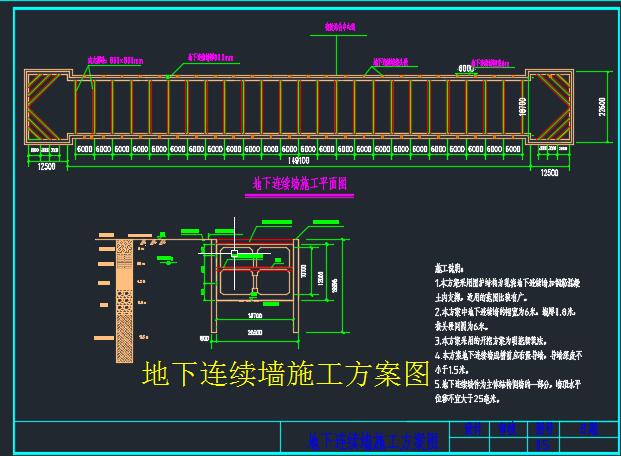Click the large yellow 地下连续墙施工方案图 heading
This screenshot has height=456, width=621.
click(286, 374)
